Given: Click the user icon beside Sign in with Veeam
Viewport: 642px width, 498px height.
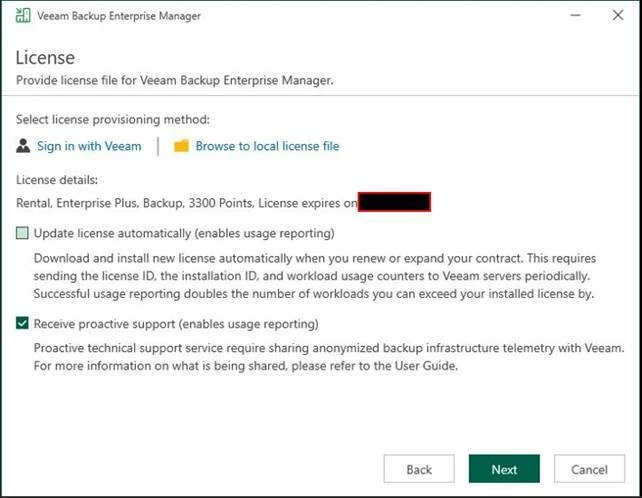Looking at the screenshot, I should [x=23, y=146].
